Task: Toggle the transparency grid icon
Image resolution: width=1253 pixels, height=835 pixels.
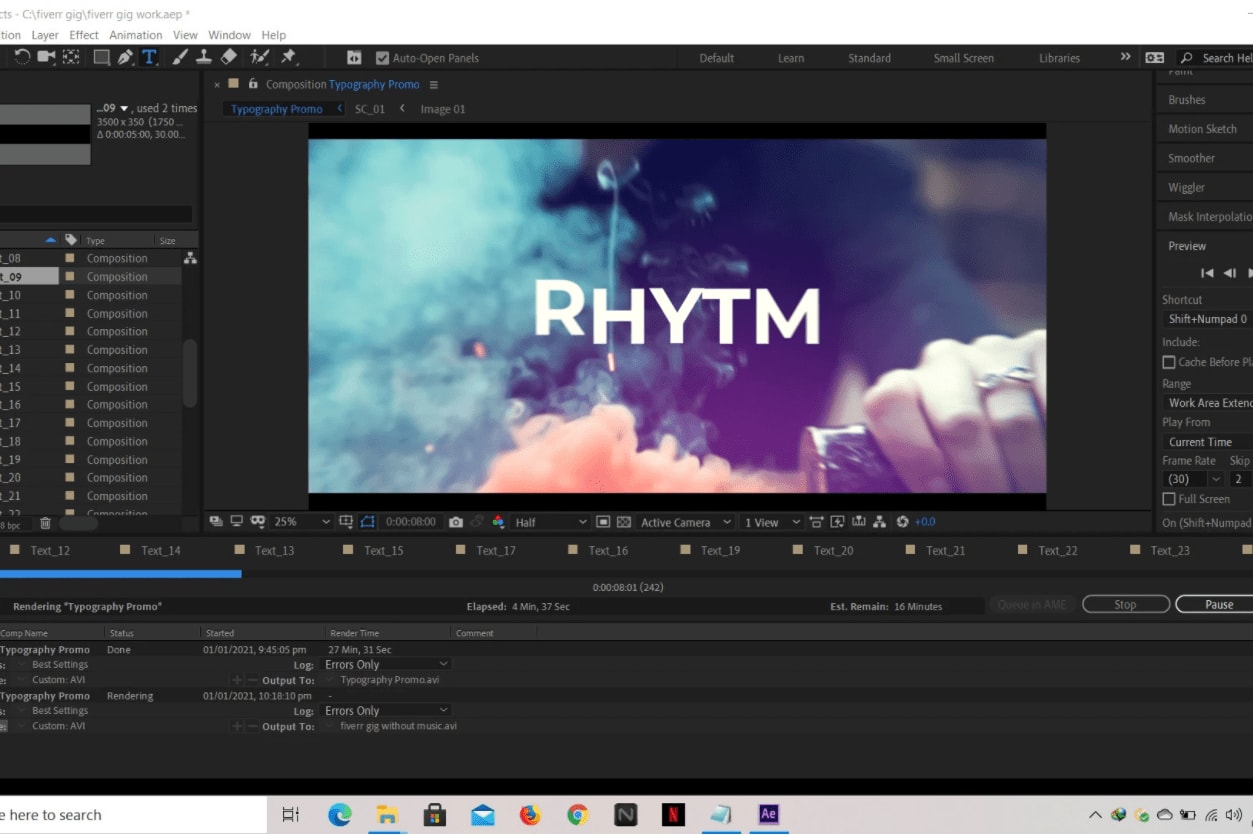Action: pos(624,522)
